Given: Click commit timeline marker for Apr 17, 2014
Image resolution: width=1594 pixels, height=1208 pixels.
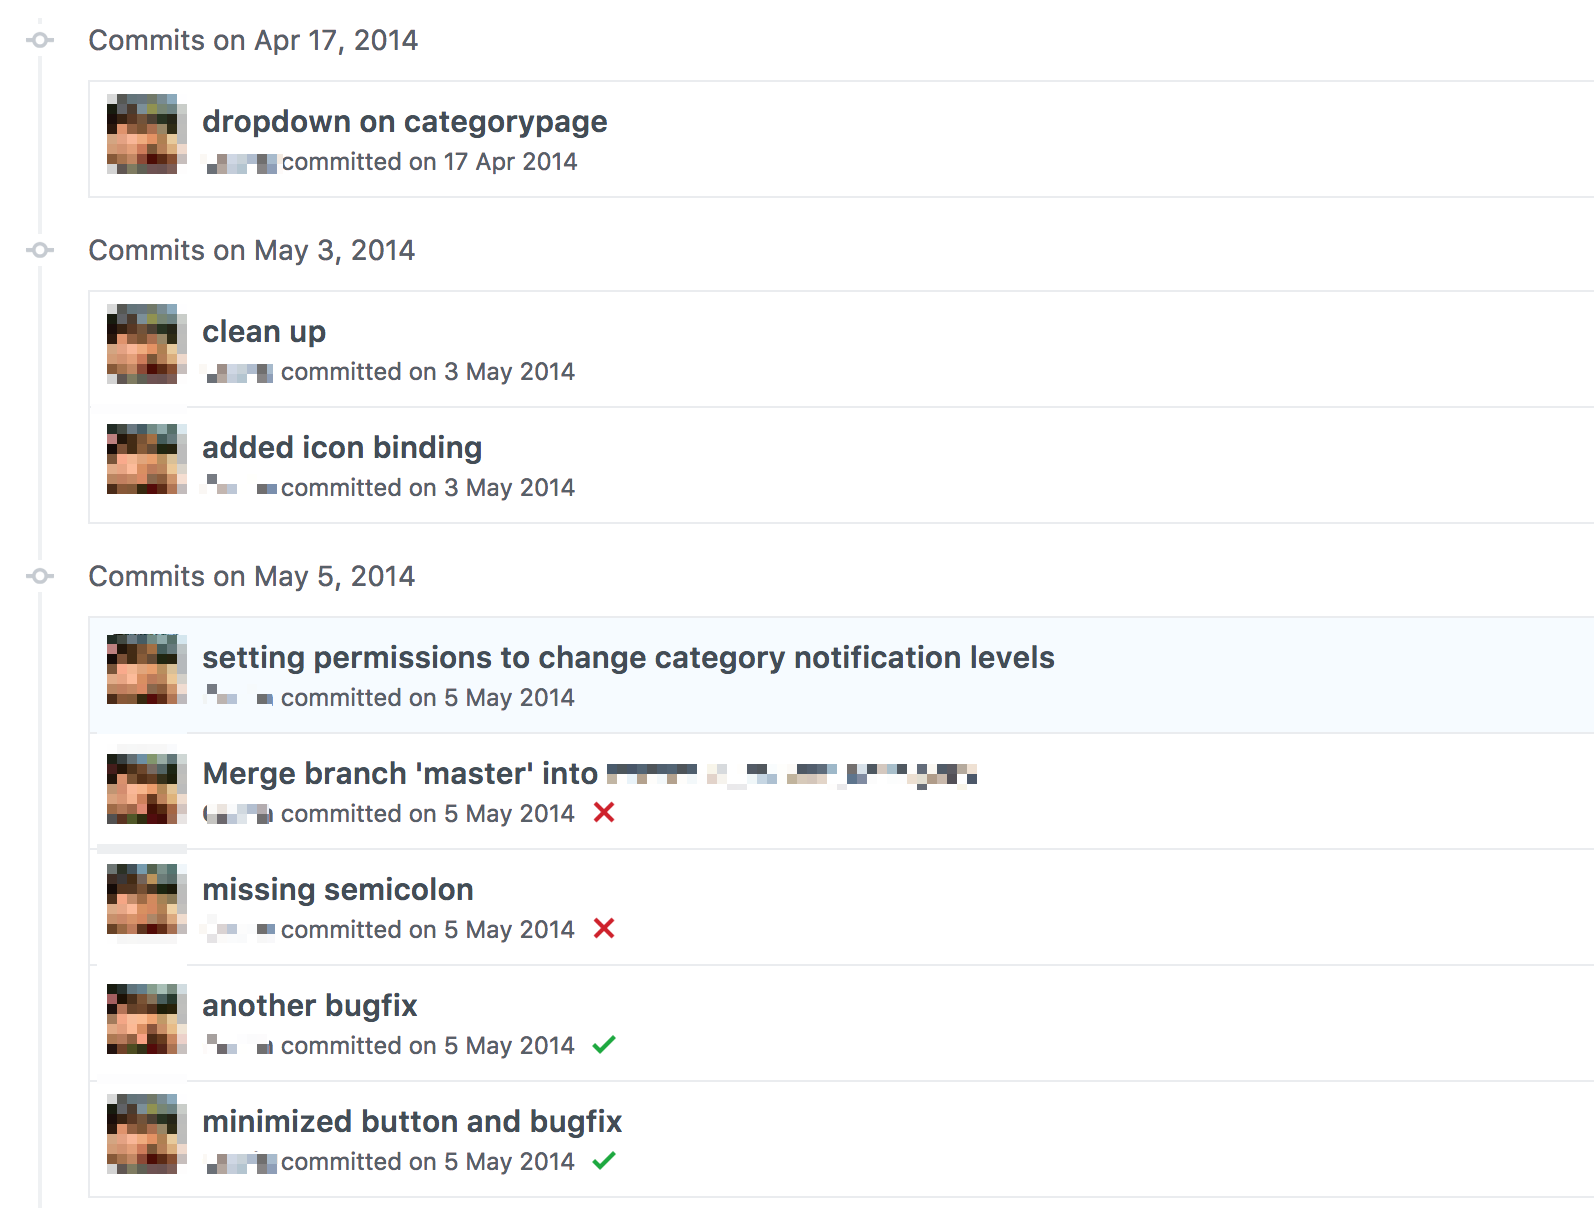Looking at the screenshot, I should coord(40,40).
